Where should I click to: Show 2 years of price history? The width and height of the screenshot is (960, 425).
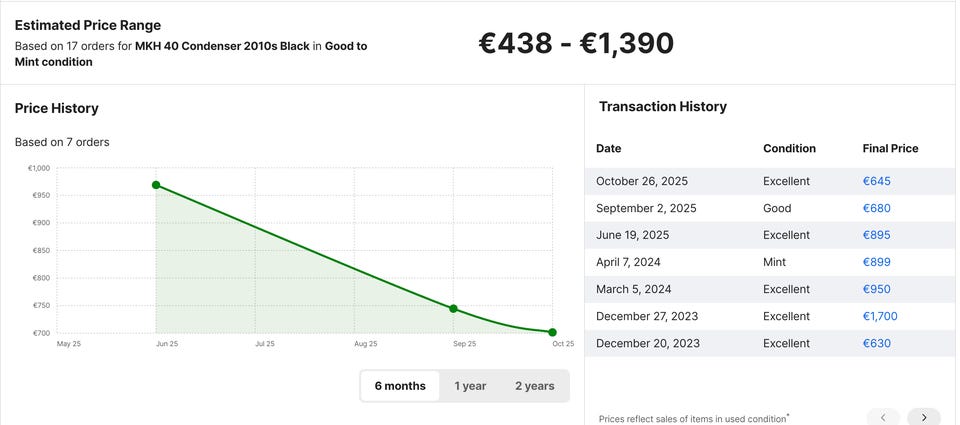(x=534, y=386)
